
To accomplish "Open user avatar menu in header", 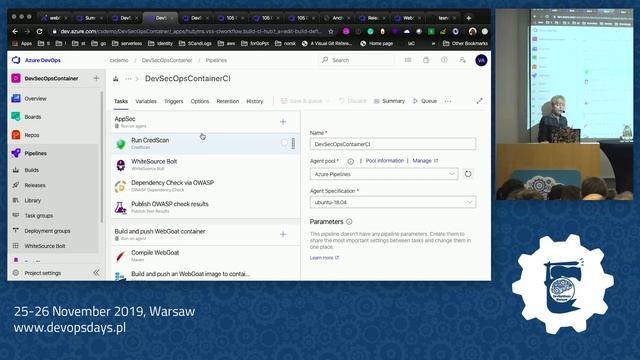I will point(481,60).
